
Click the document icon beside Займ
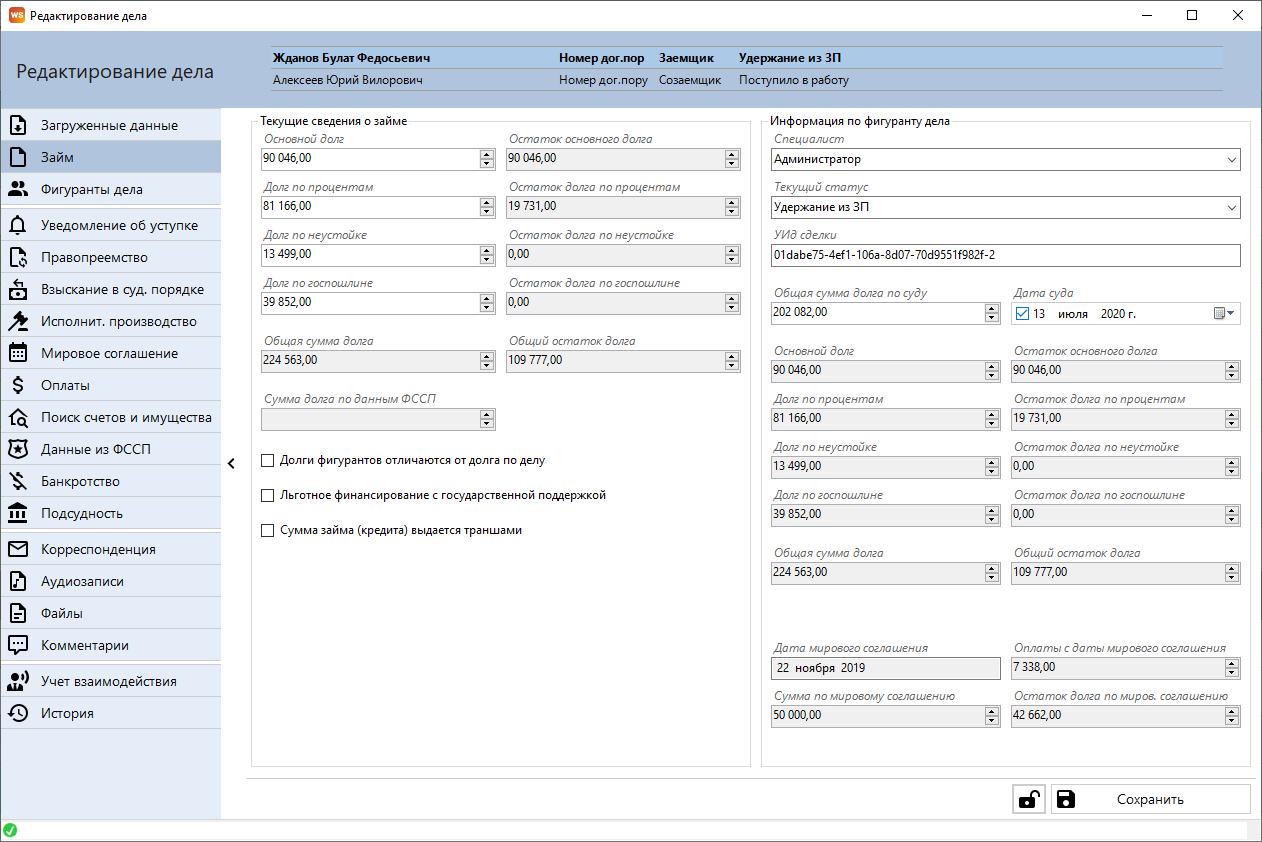pos(18,157)
